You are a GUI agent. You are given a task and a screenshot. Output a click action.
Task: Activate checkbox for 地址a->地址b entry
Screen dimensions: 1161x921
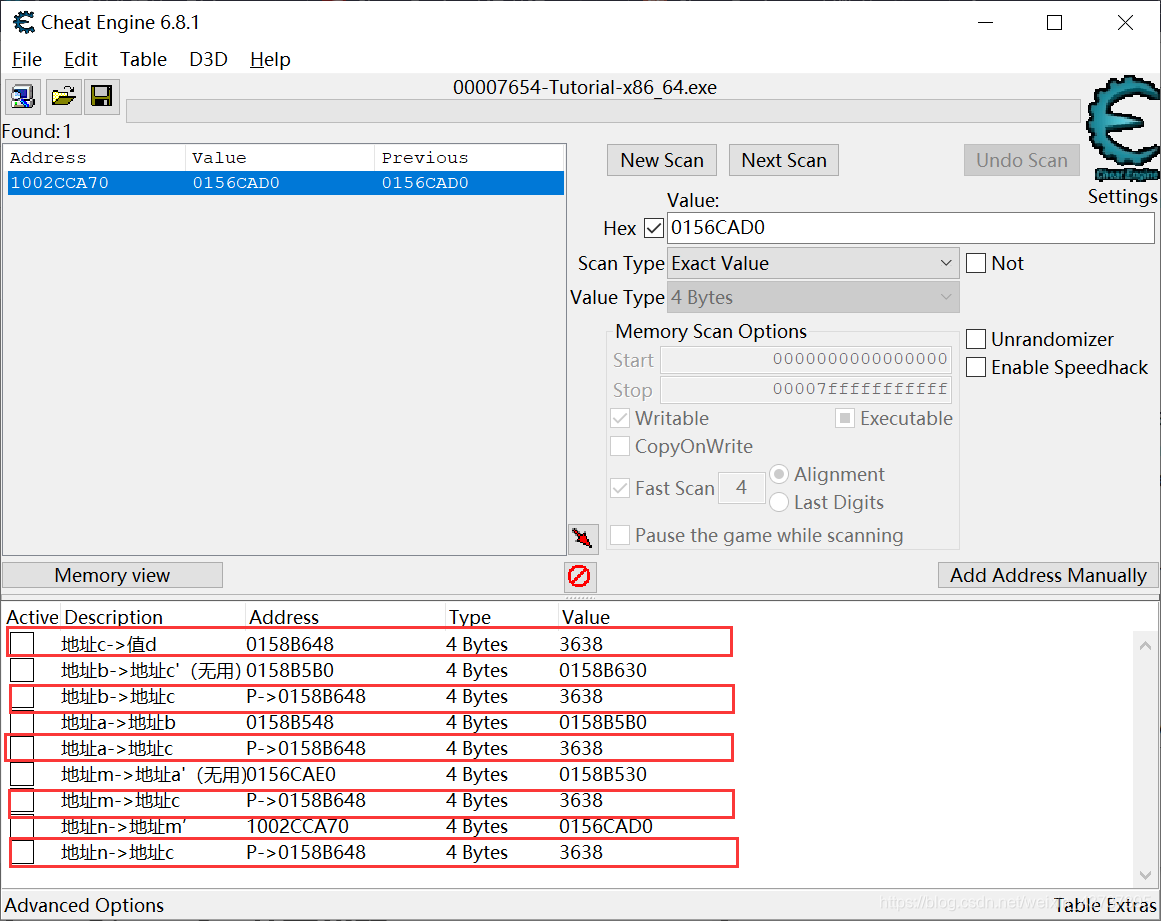(x=22, y=722)
